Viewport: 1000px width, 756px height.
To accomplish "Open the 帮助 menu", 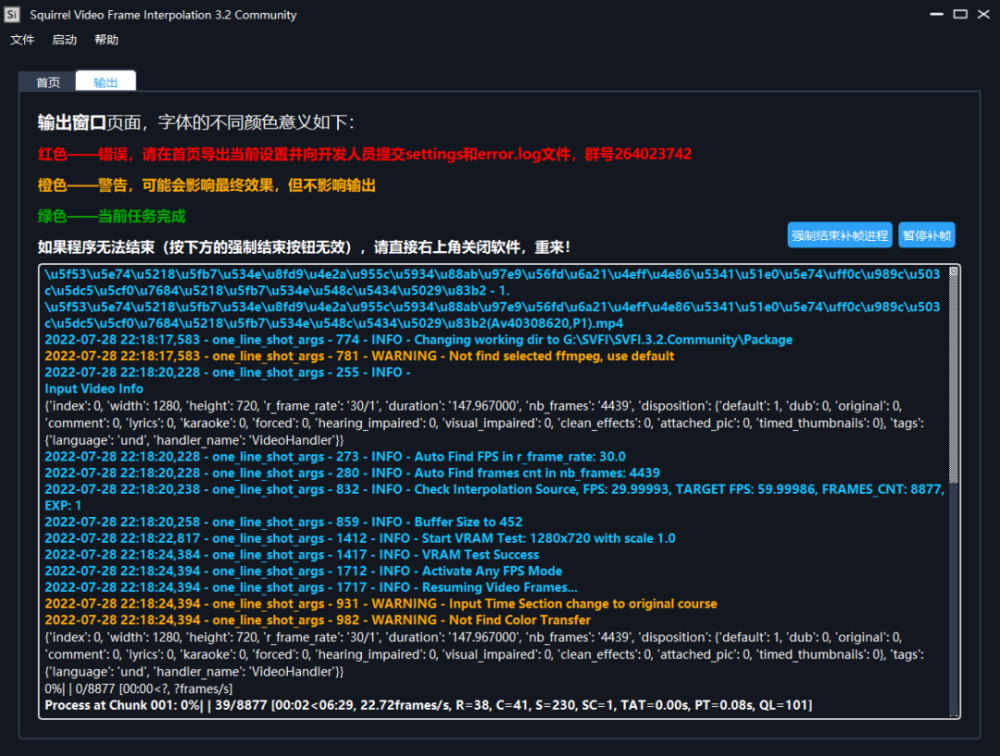I will (106, 40).
